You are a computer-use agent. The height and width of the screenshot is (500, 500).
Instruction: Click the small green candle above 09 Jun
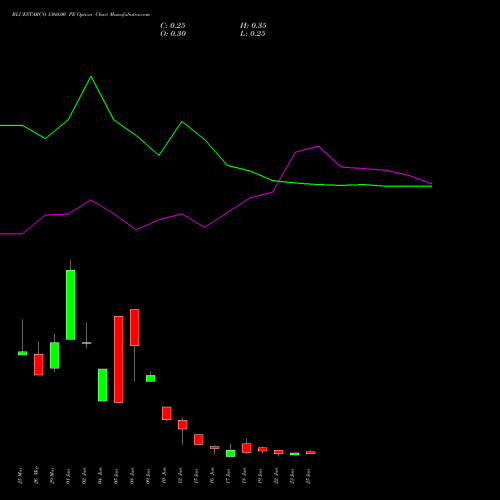tap(151, 378)
